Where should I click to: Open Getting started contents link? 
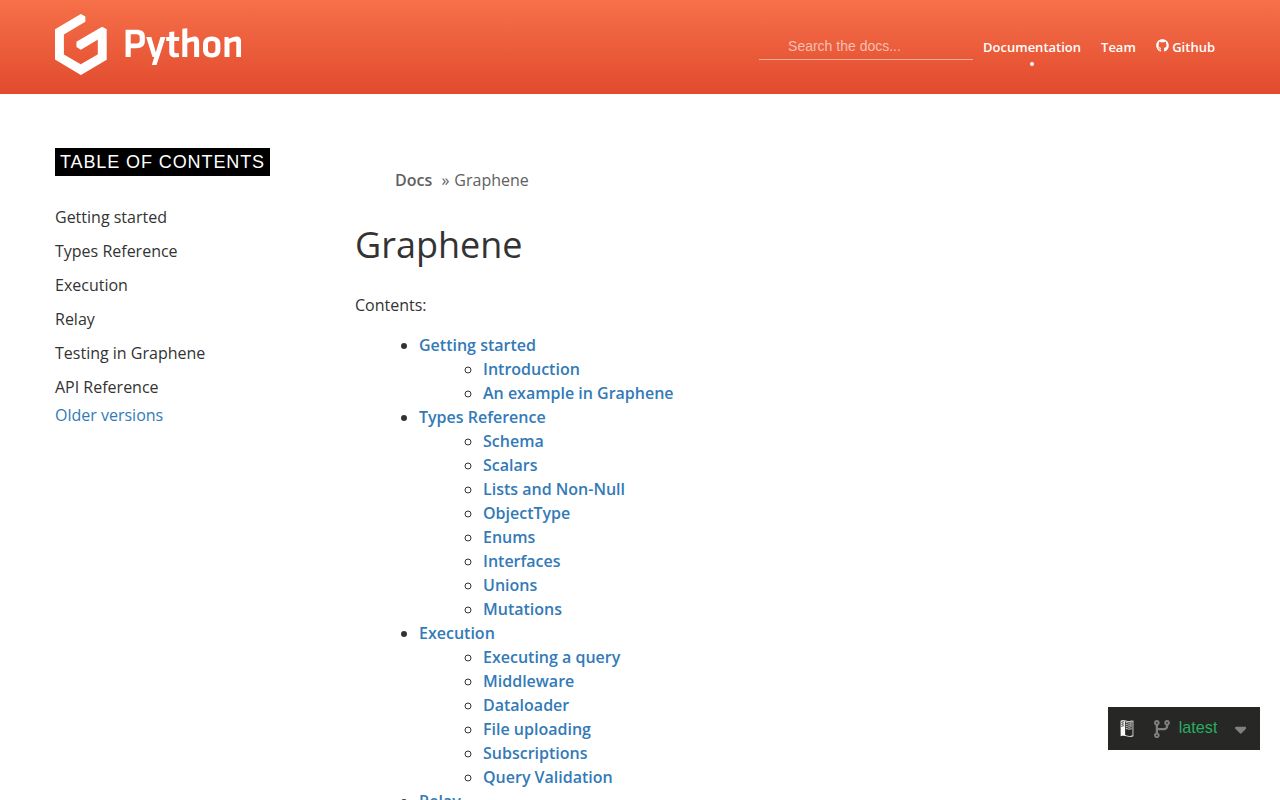(x=477, y=345)
